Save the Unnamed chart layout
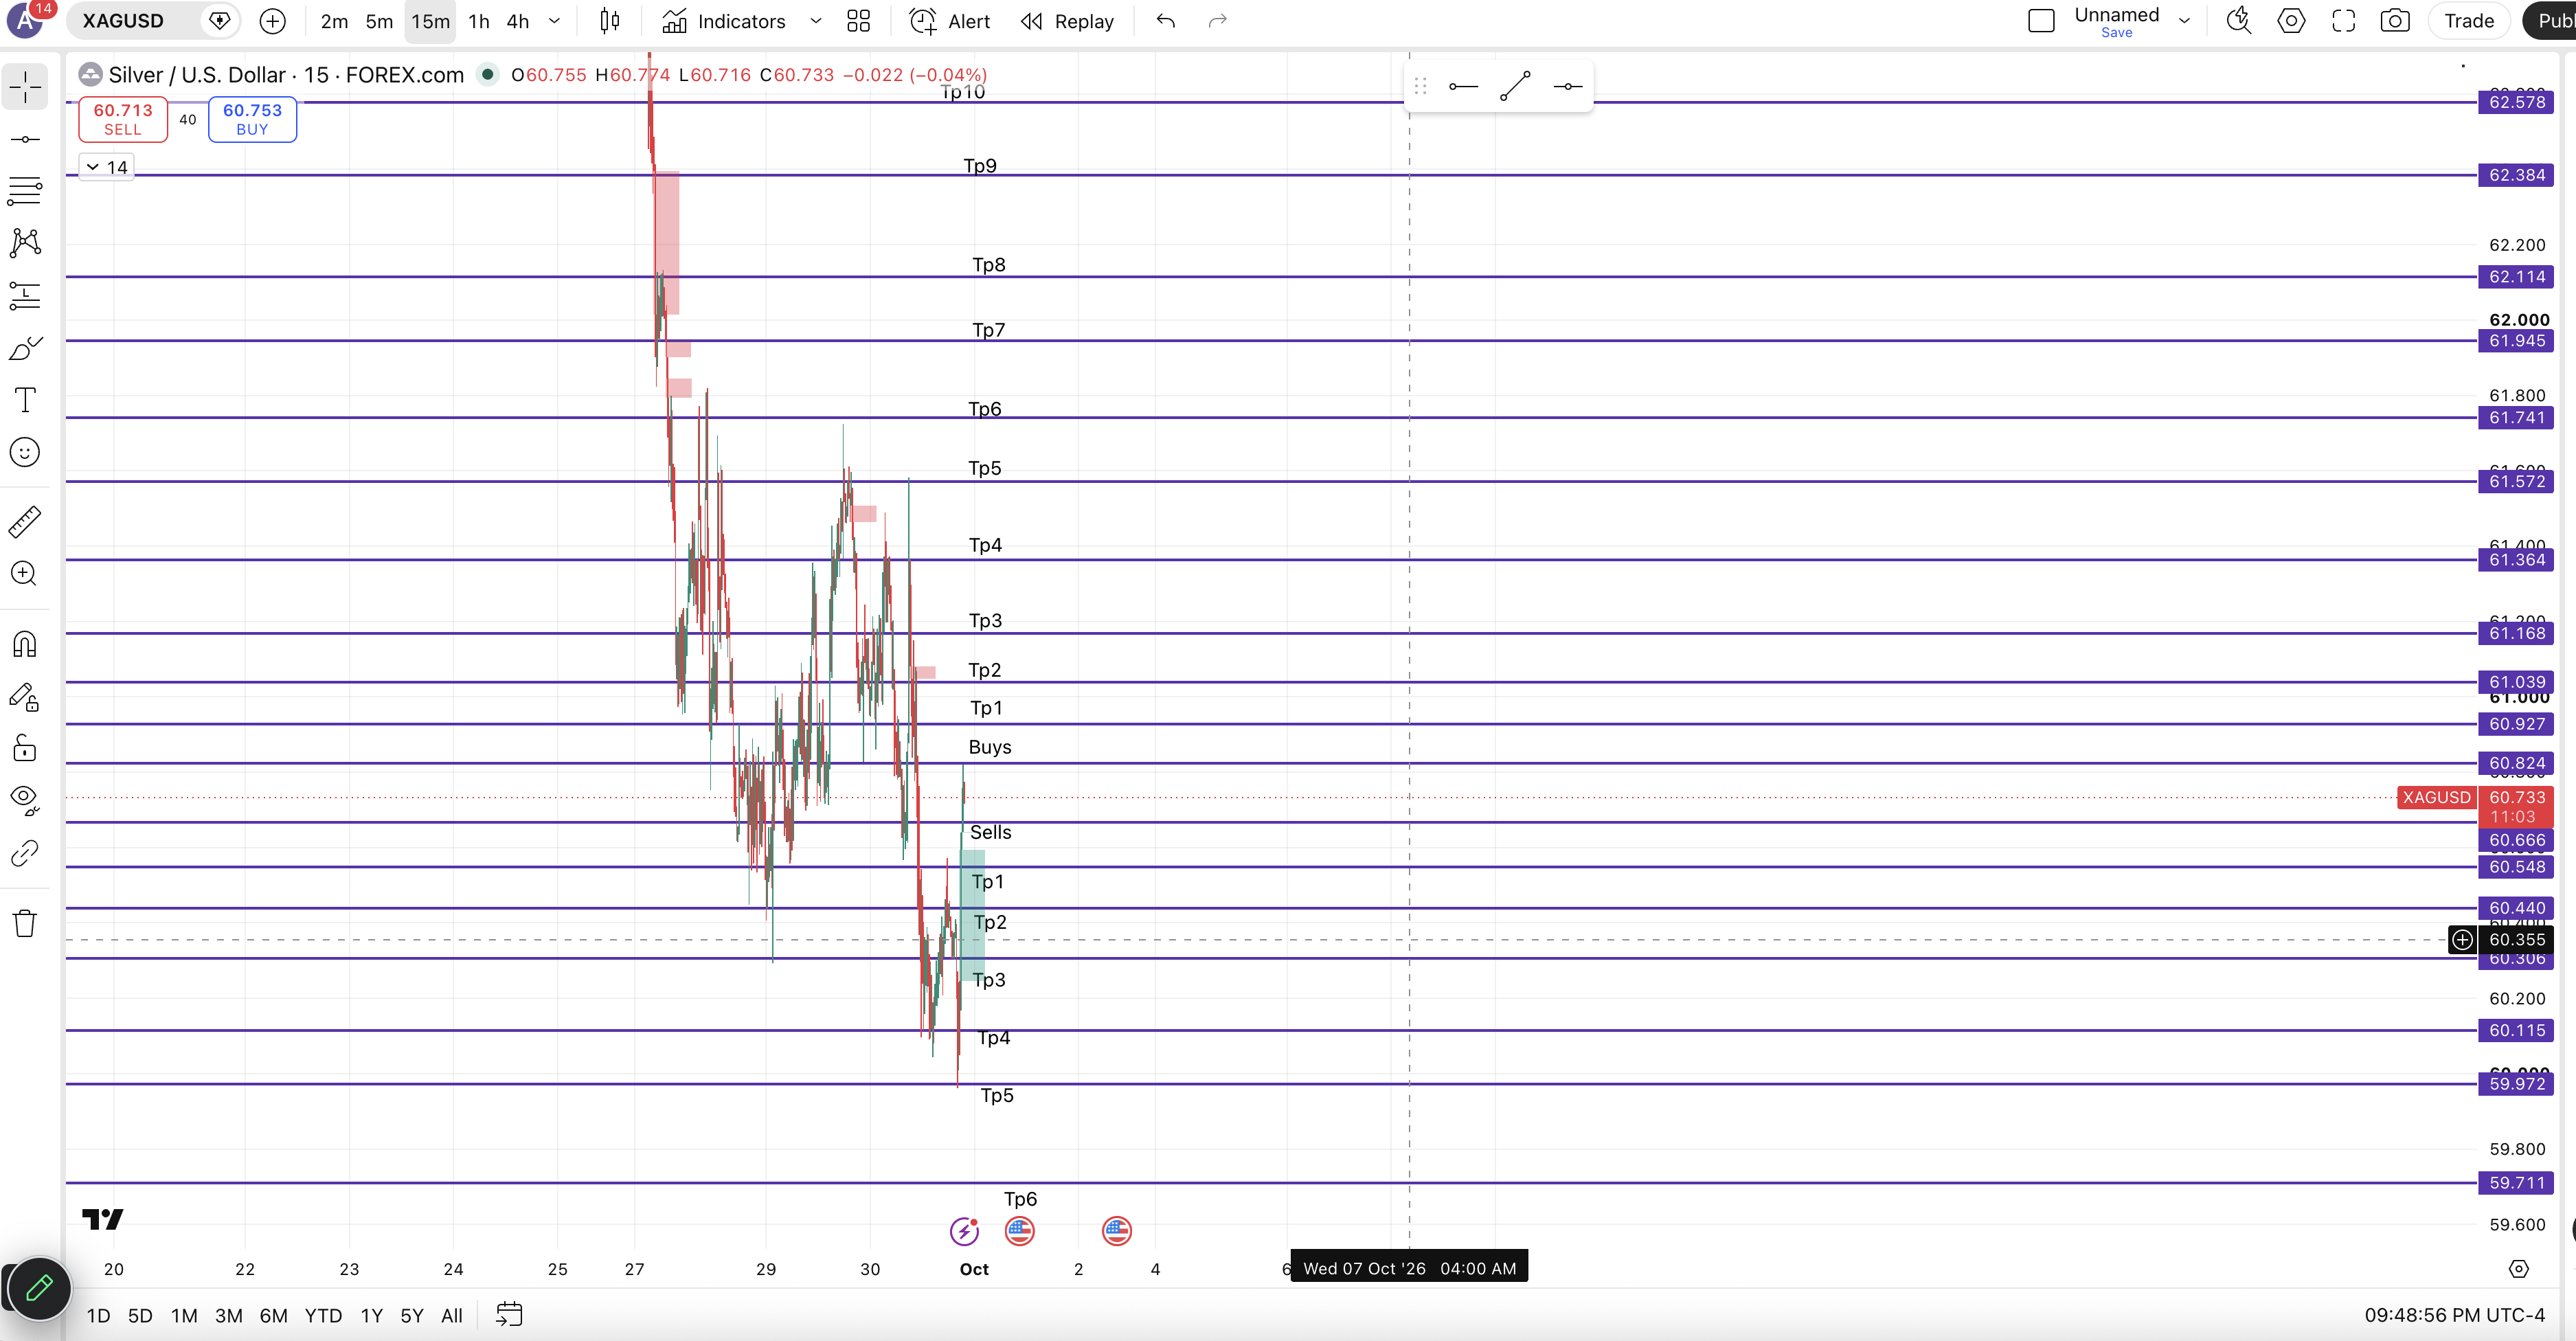Image resolution: width=2576 pixels, height=1341 pixels. point(2116,33)
